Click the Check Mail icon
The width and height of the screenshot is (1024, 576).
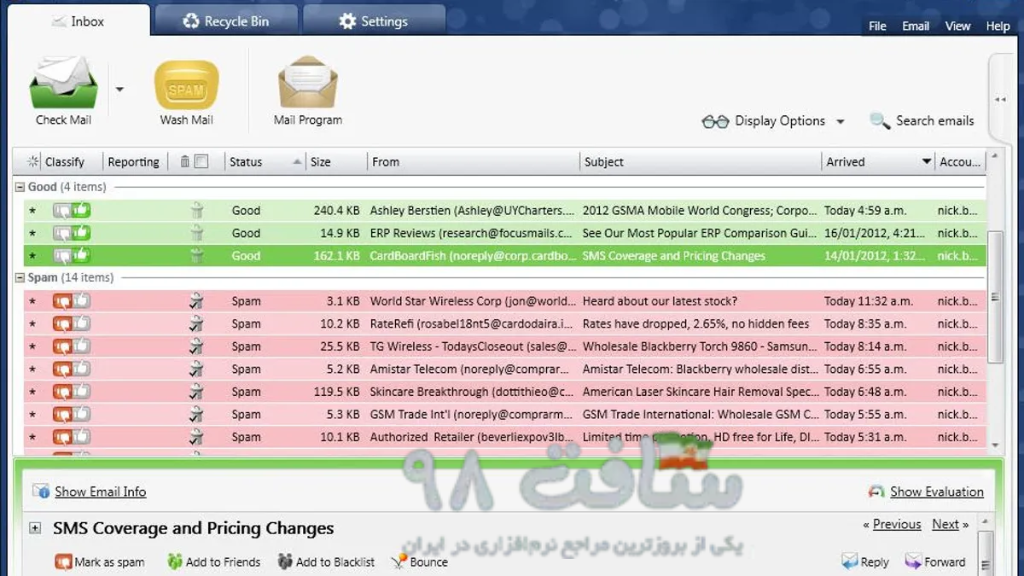(63, 82)
